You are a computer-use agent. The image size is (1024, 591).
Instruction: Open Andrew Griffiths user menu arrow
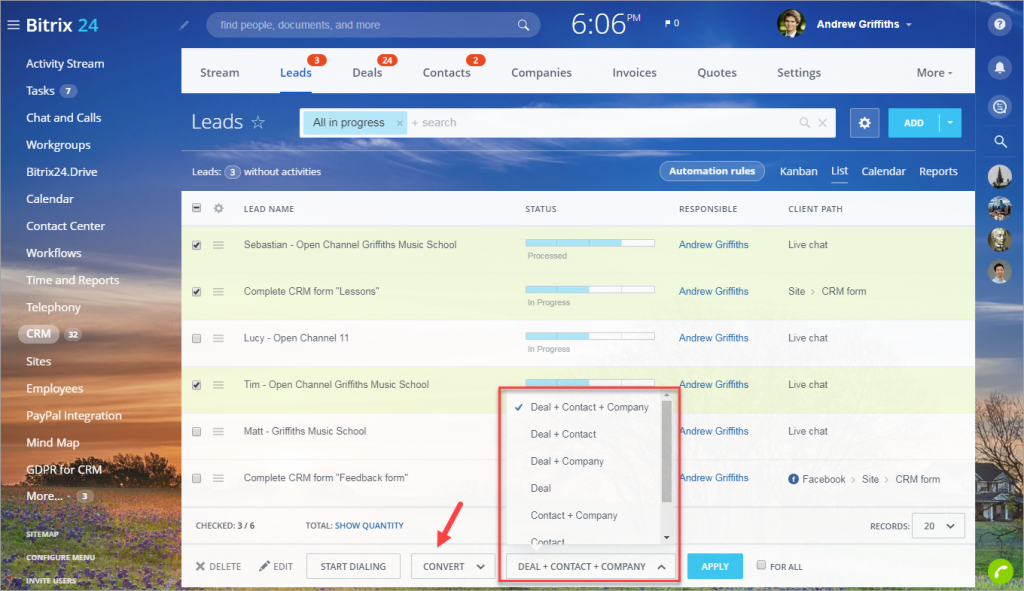tap(908, 25)
